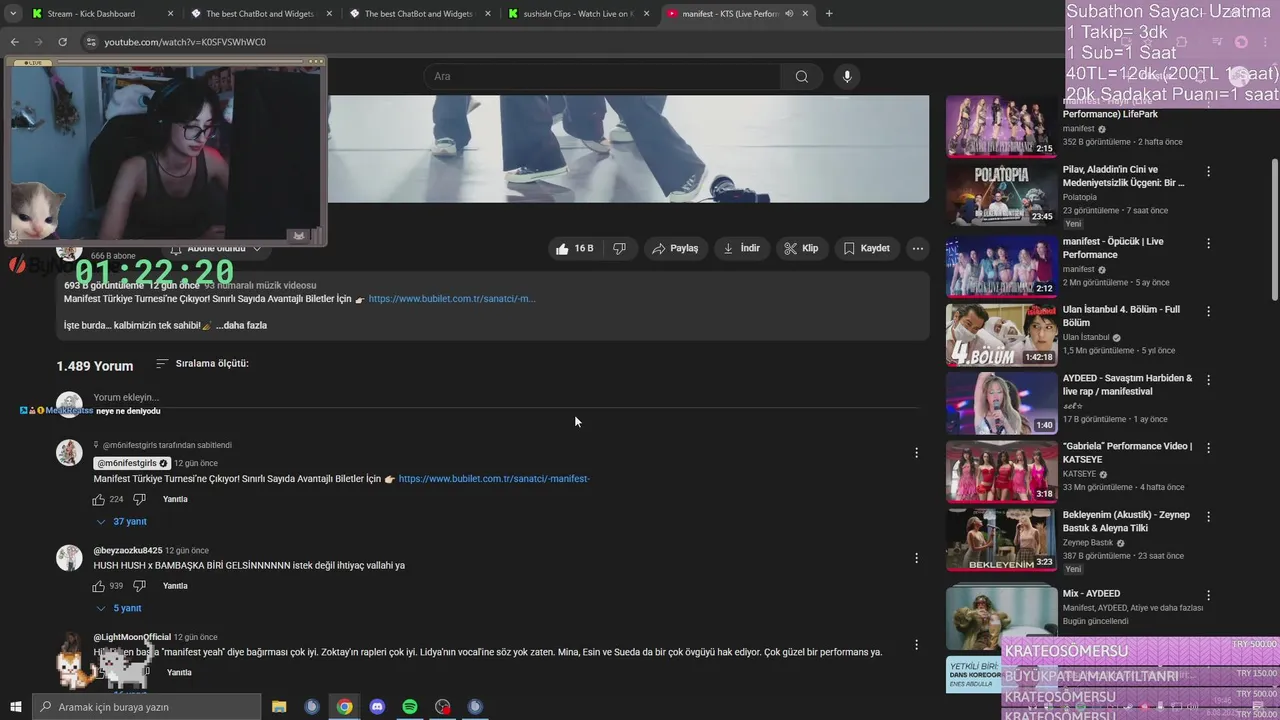The width and height of the screenshot is (1280, 720).
Task: Click the Yorum ekleyin comment field
Action: click(505, 397)
